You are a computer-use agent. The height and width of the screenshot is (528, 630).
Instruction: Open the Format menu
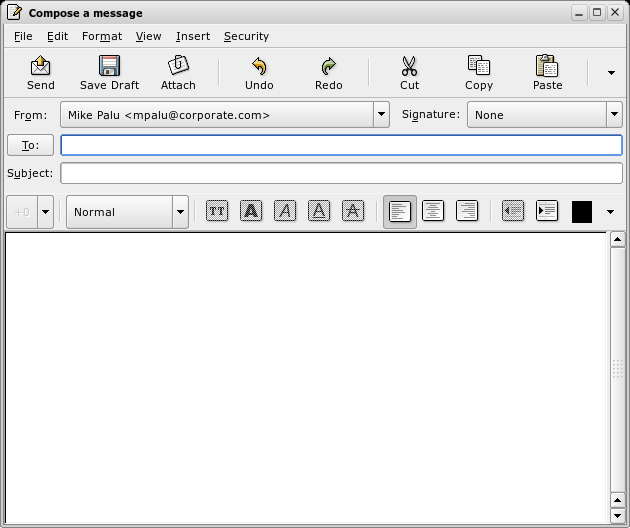click(x=101, y=36)
